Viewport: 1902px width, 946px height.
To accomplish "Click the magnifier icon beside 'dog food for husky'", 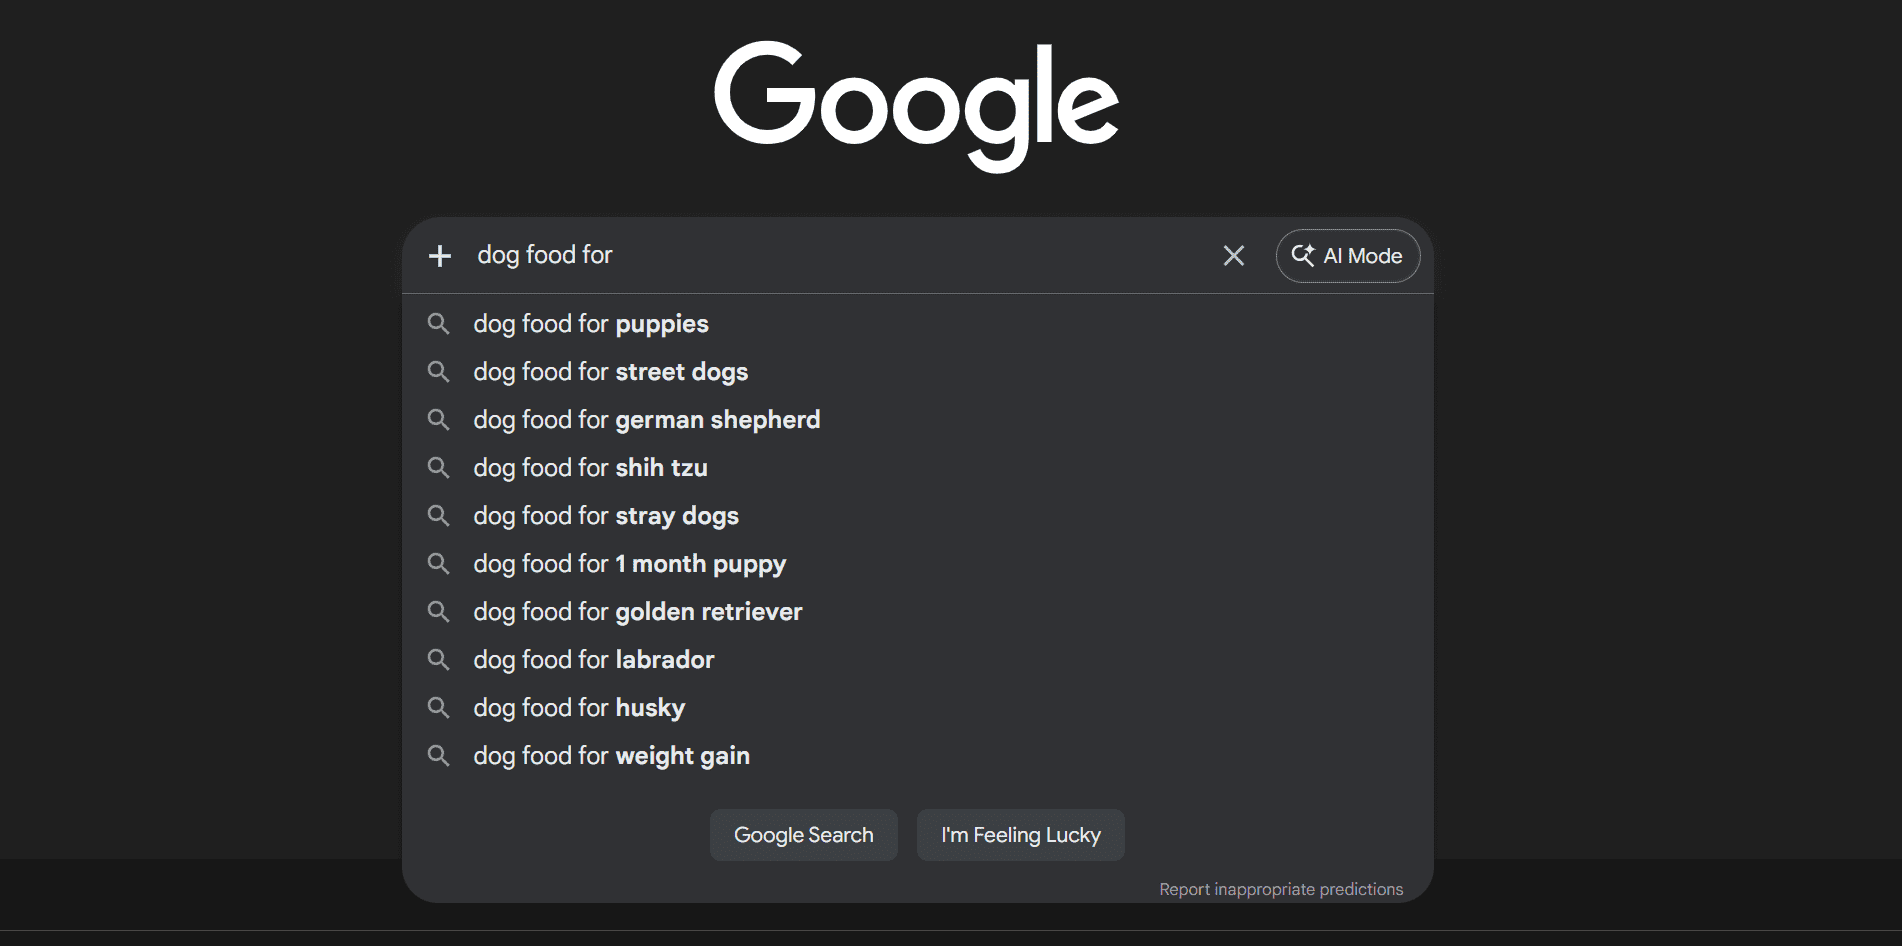I will [439, 707].
